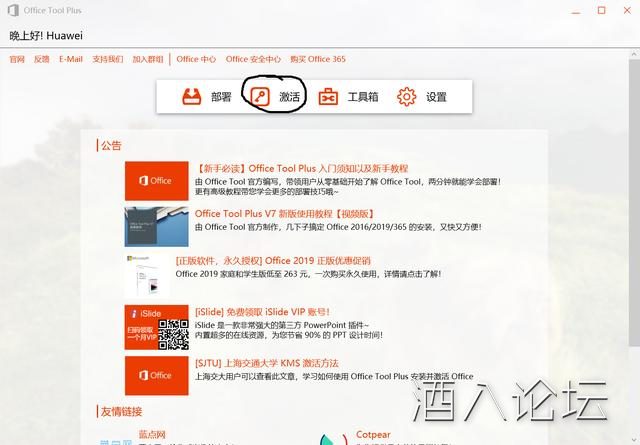This screenshot has height=445, width=640.
Task: Click the V7 tutorial video thumbnail
Action: (x=157, y=227)
